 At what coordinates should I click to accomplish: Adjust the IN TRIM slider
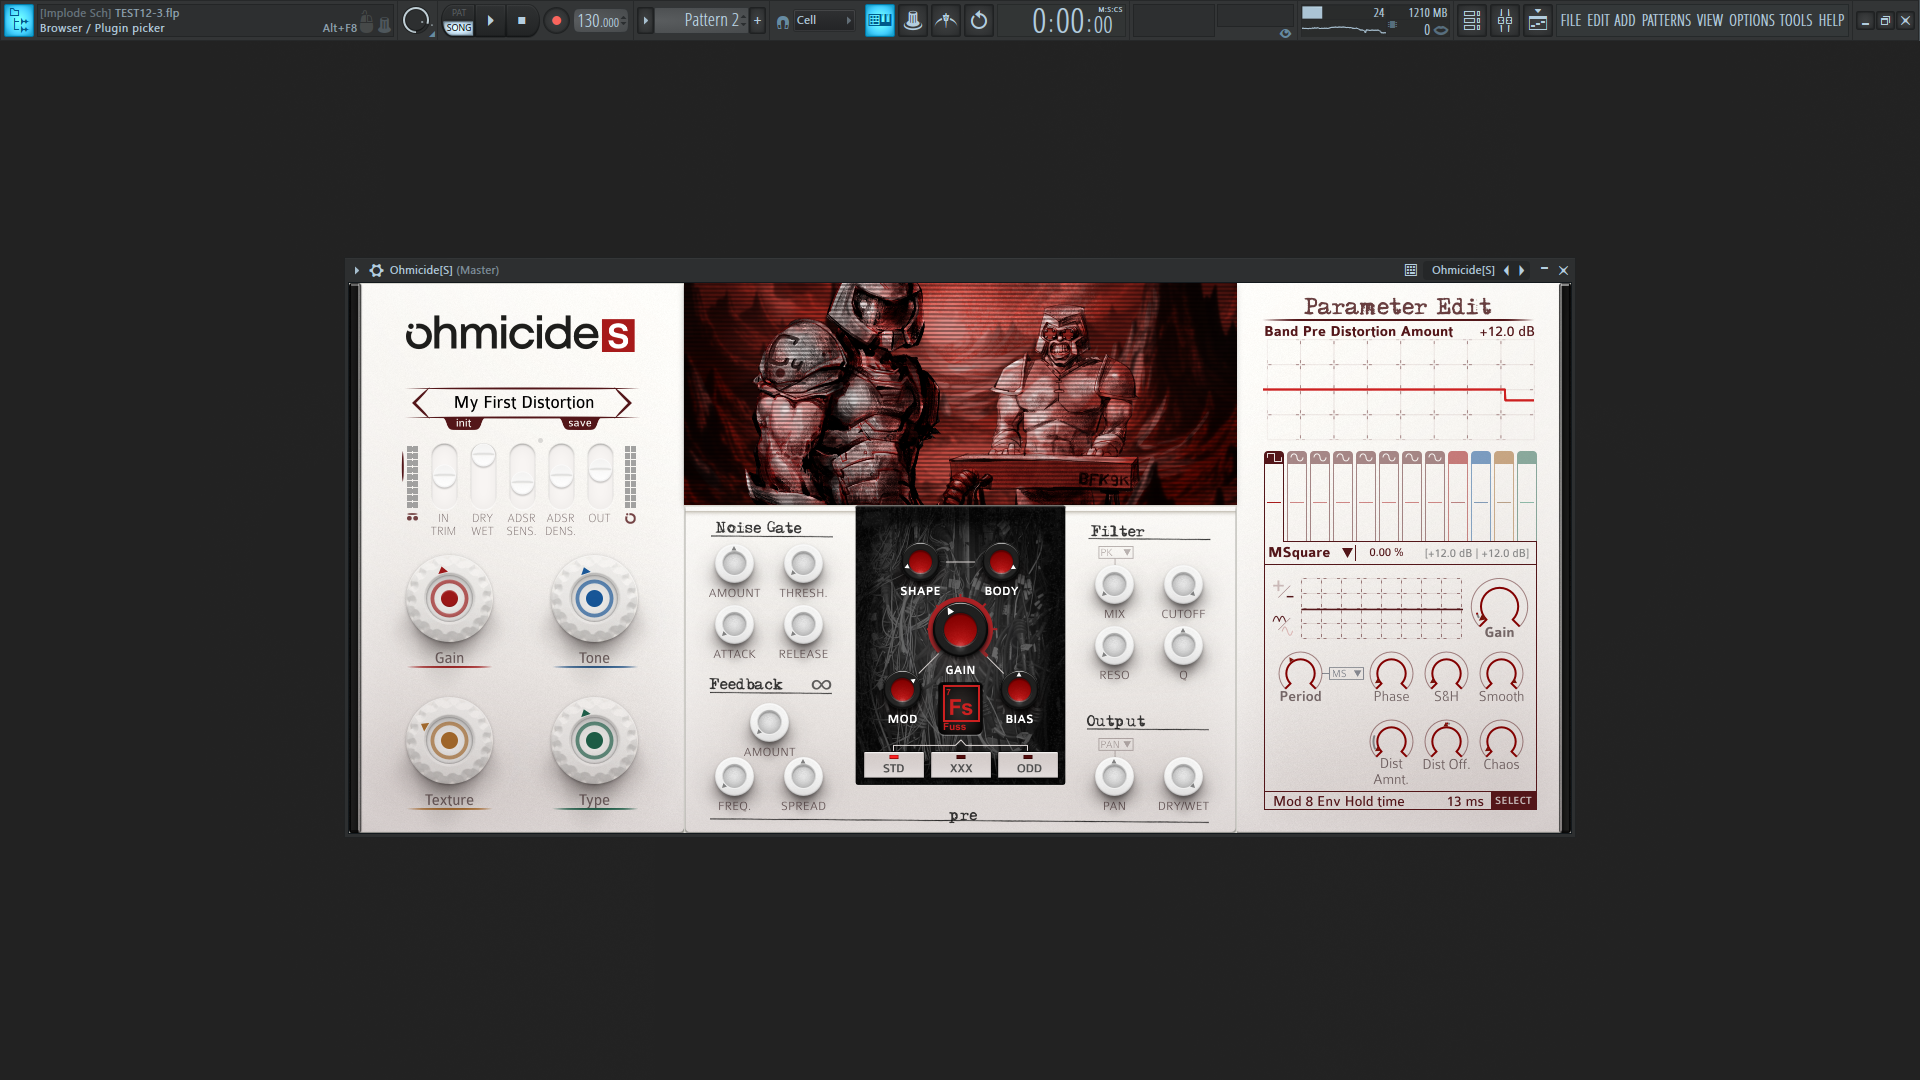444,476
